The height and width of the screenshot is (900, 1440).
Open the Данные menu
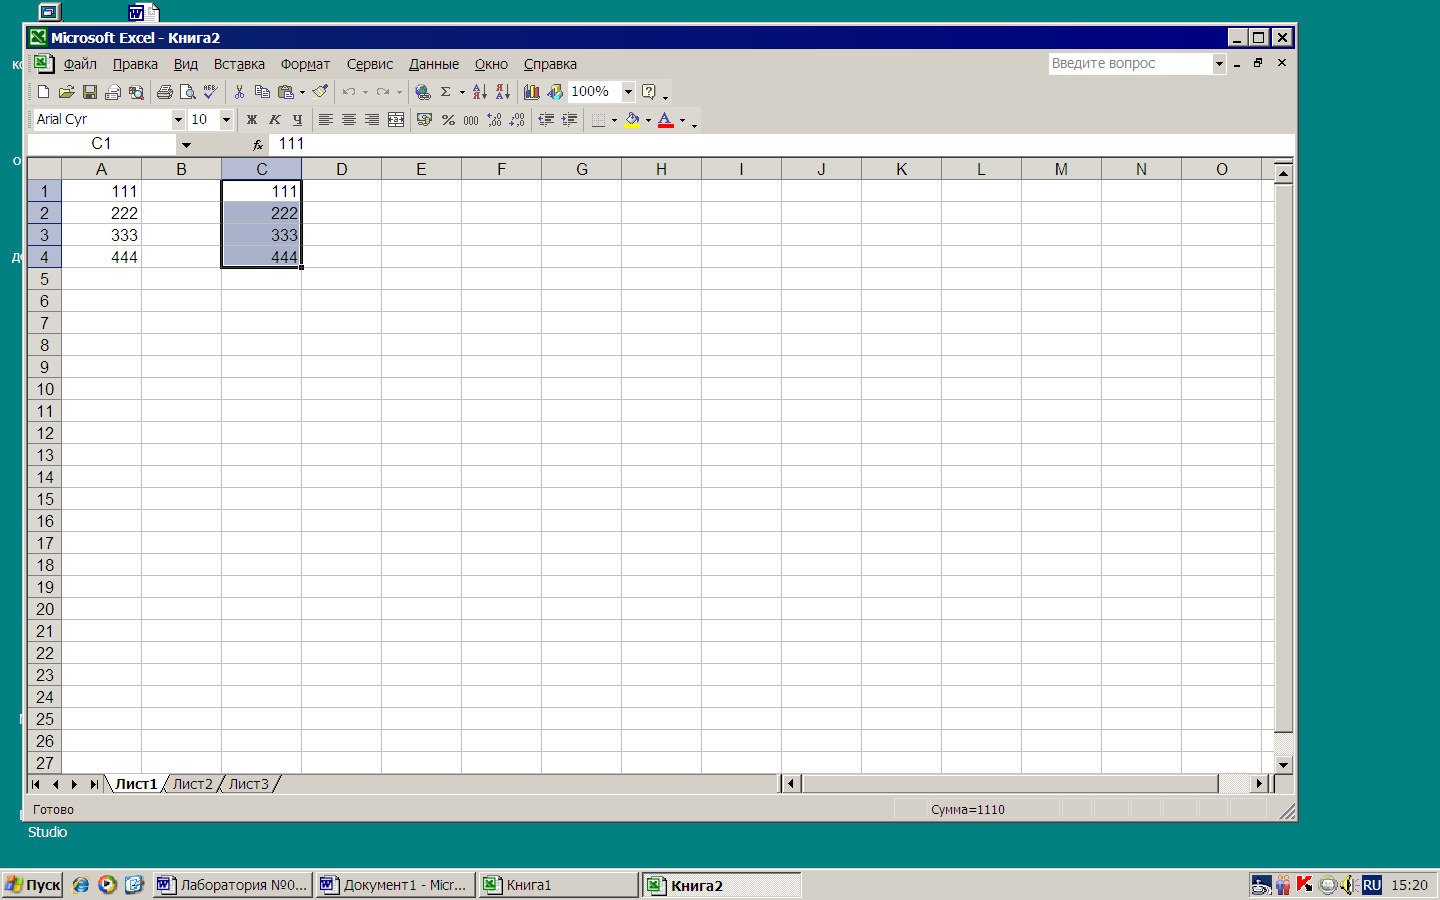coord(434,64)
